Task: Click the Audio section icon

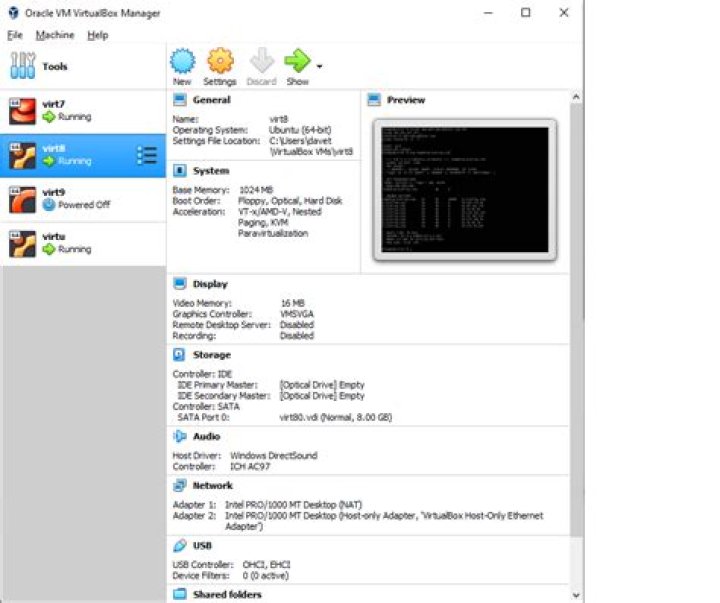Action: (180, 436)
